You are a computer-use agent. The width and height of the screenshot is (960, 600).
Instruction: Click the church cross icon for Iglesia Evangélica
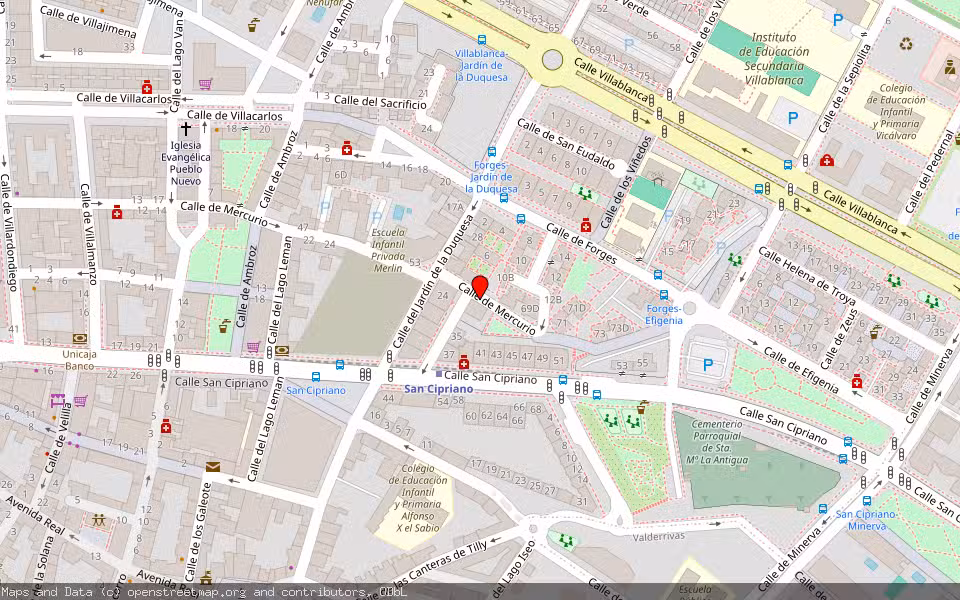click(186, 129)
